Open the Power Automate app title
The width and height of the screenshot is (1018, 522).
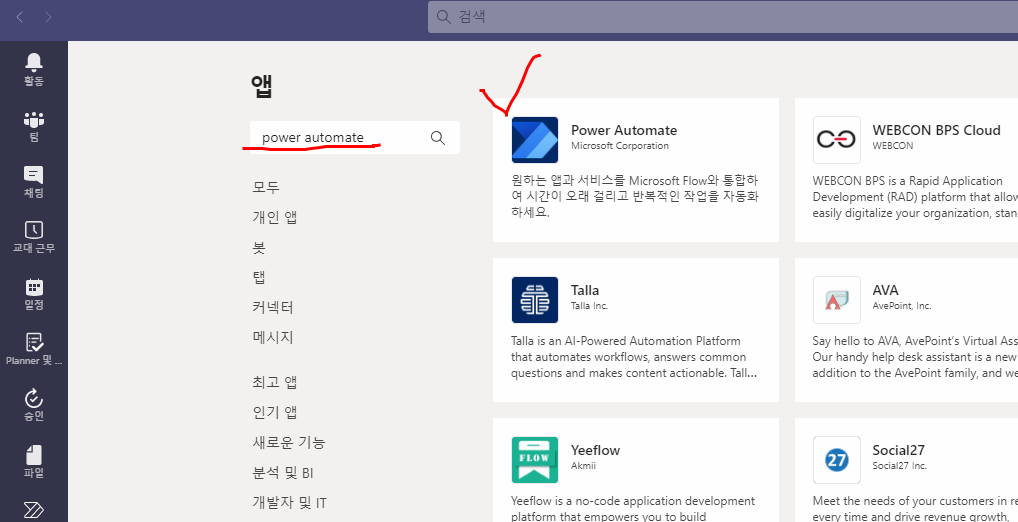tap(624, 130)
